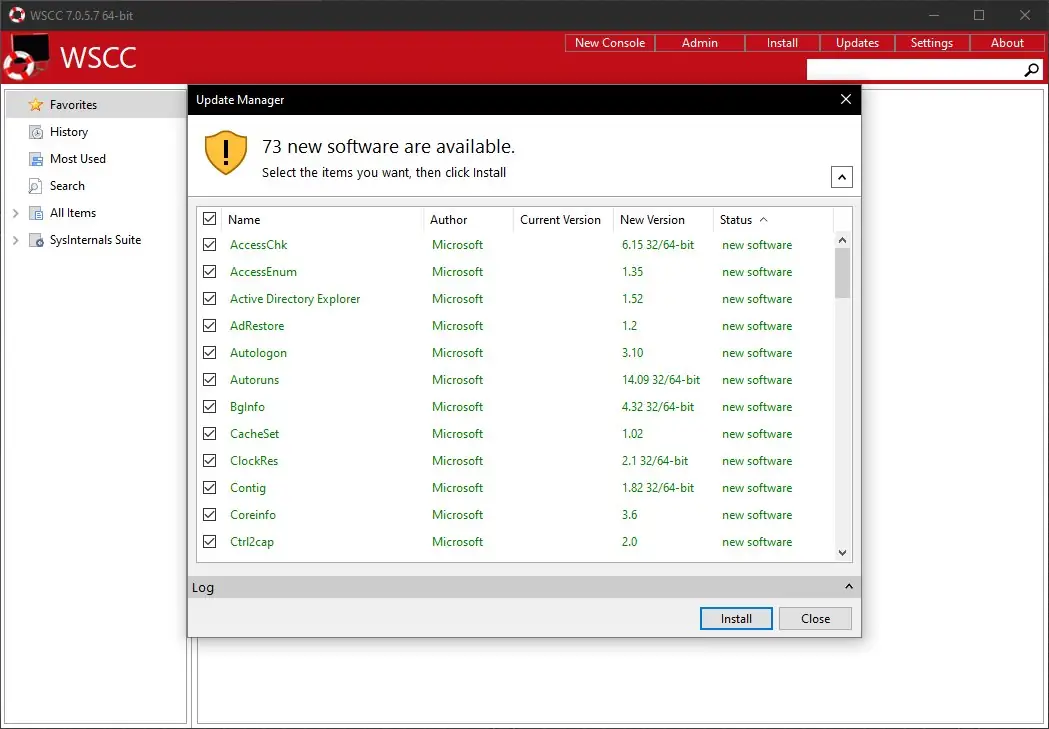Uncheck the Autologon checkbox
The width and height of the screenshot is (1049, 729).
click(209, 352)
